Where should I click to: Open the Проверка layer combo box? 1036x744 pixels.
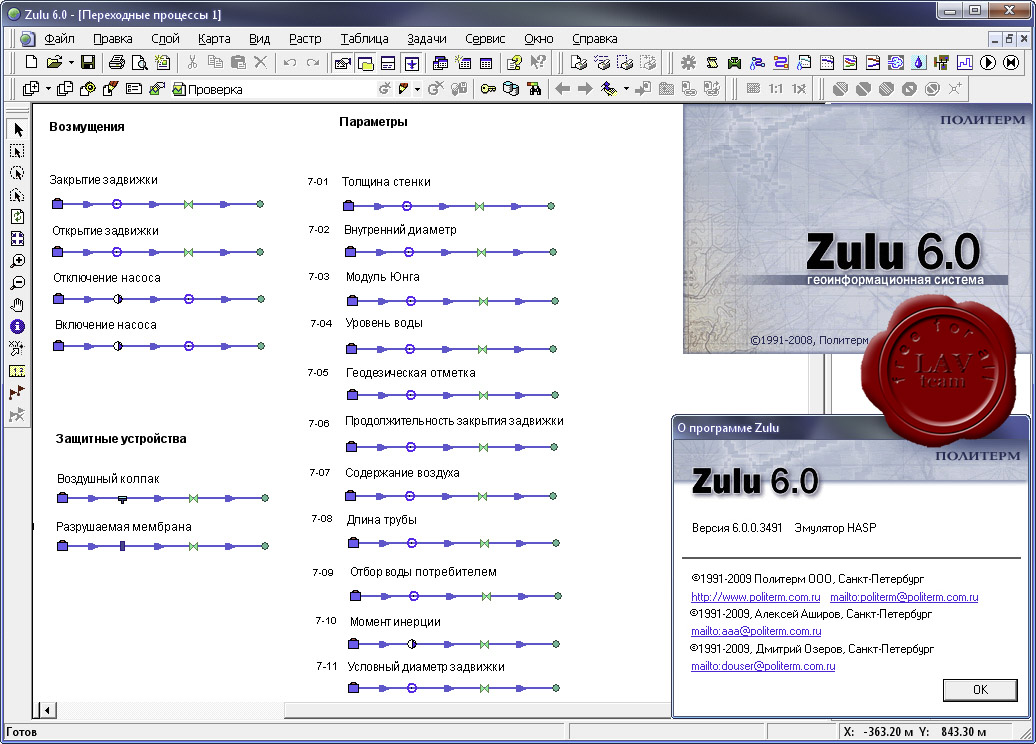[x=272, y=89]
